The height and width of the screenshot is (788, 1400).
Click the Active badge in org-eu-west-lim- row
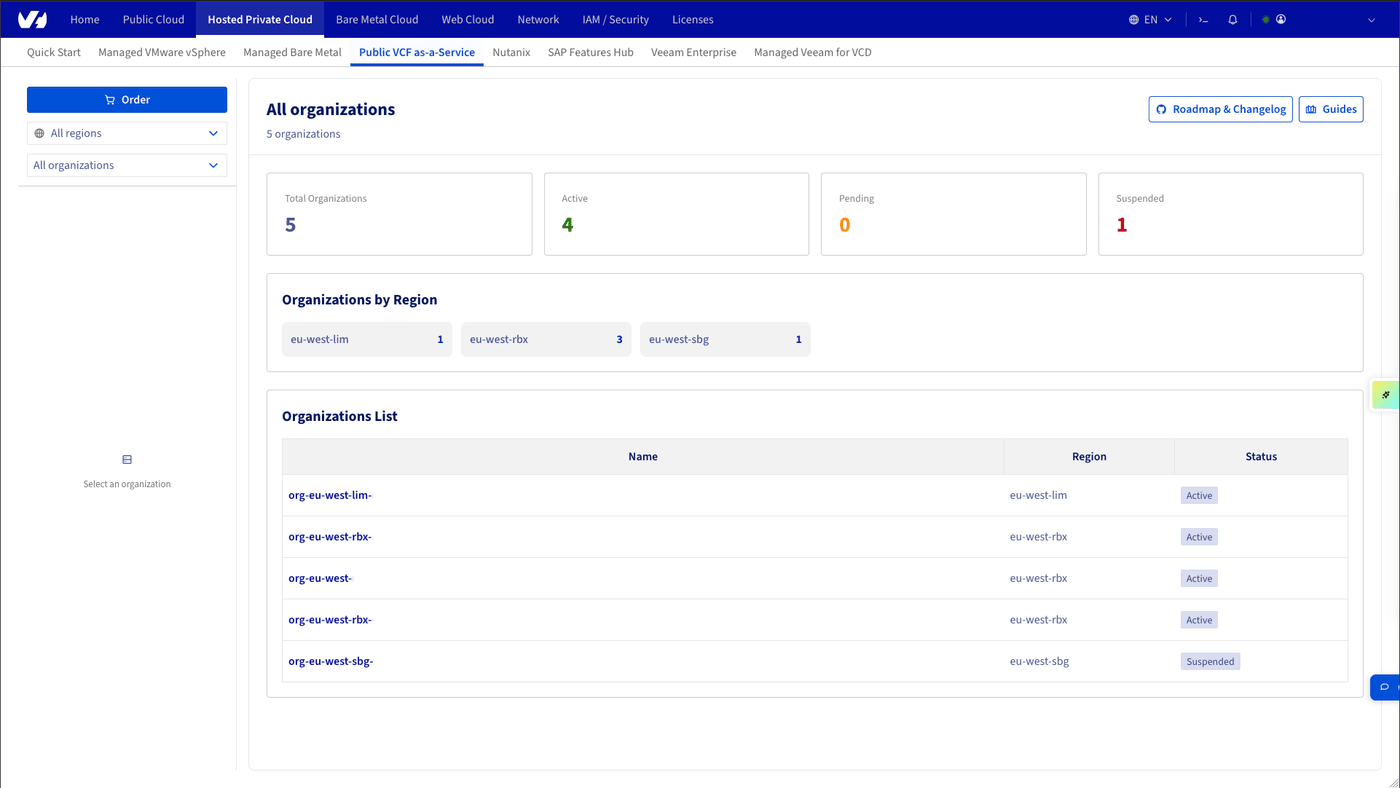pyautogui.click(x=1199, y=495)
